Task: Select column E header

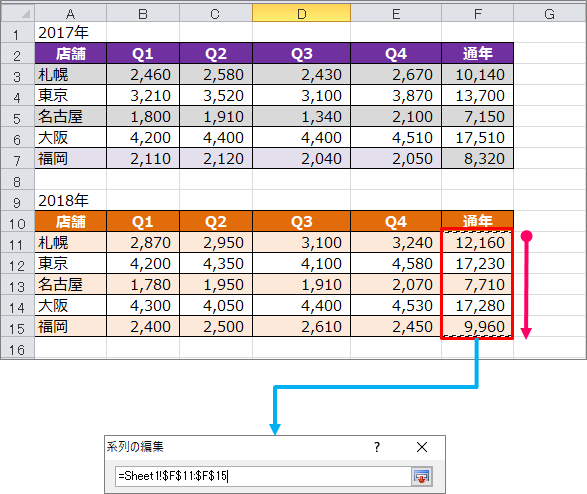Action: pyautogui.click(x=396, y=14)
